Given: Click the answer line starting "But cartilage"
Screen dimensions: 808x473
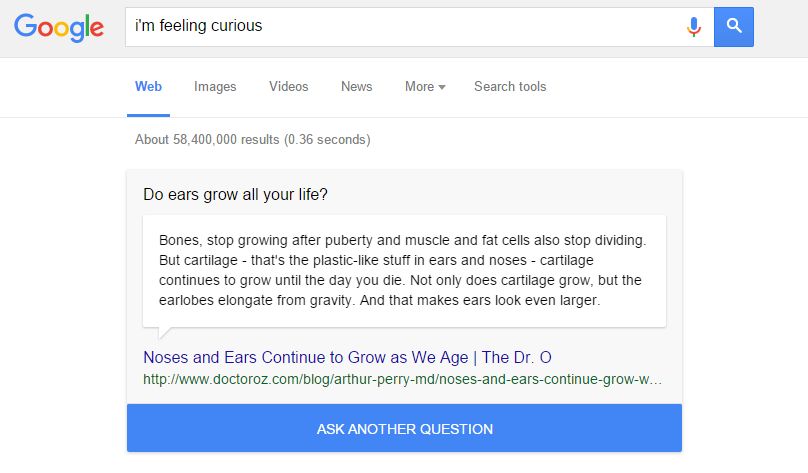Looking at the screenshot, I should coord(376,260).
